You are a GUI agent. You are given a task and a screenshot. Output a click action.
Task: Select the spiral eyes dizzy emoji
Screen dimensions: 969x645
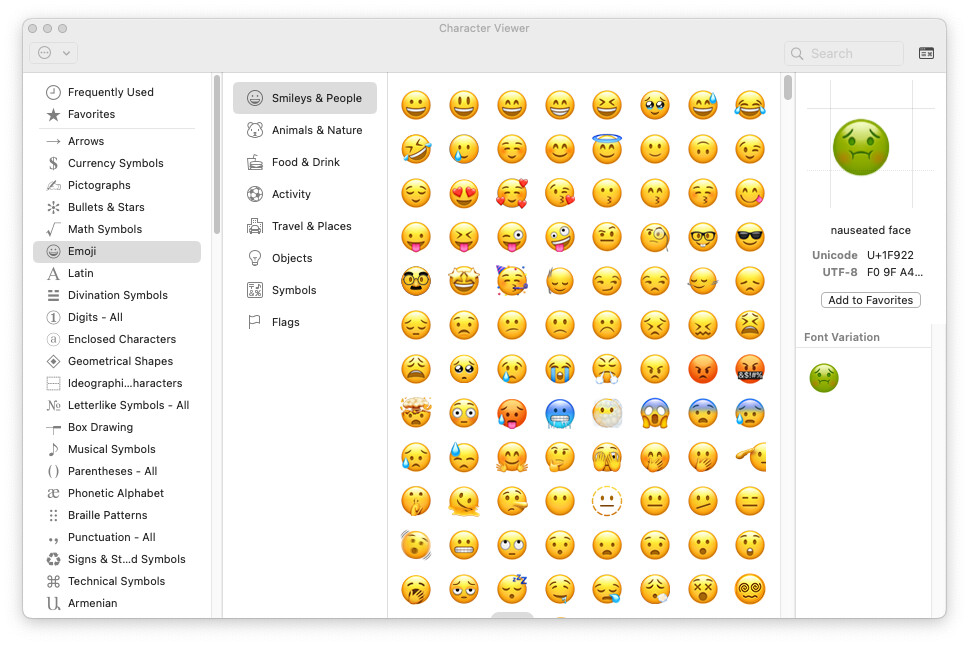[x=749, y=589]
